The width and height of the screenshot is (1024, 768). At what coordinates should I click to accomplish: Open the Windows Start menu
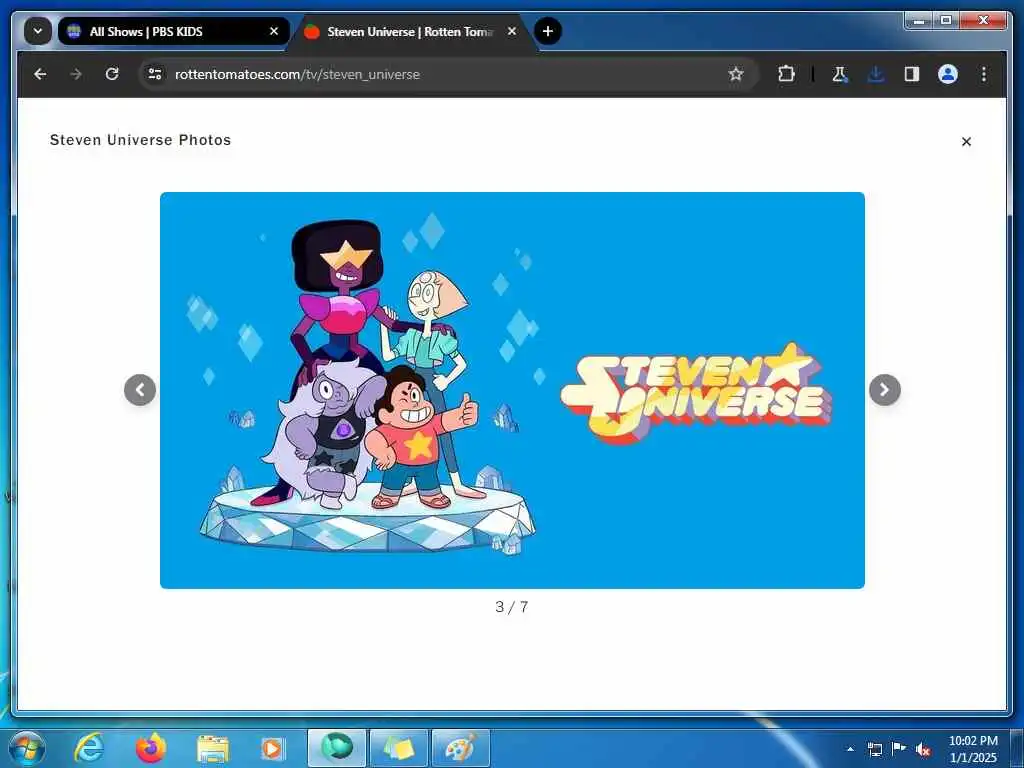26,748
